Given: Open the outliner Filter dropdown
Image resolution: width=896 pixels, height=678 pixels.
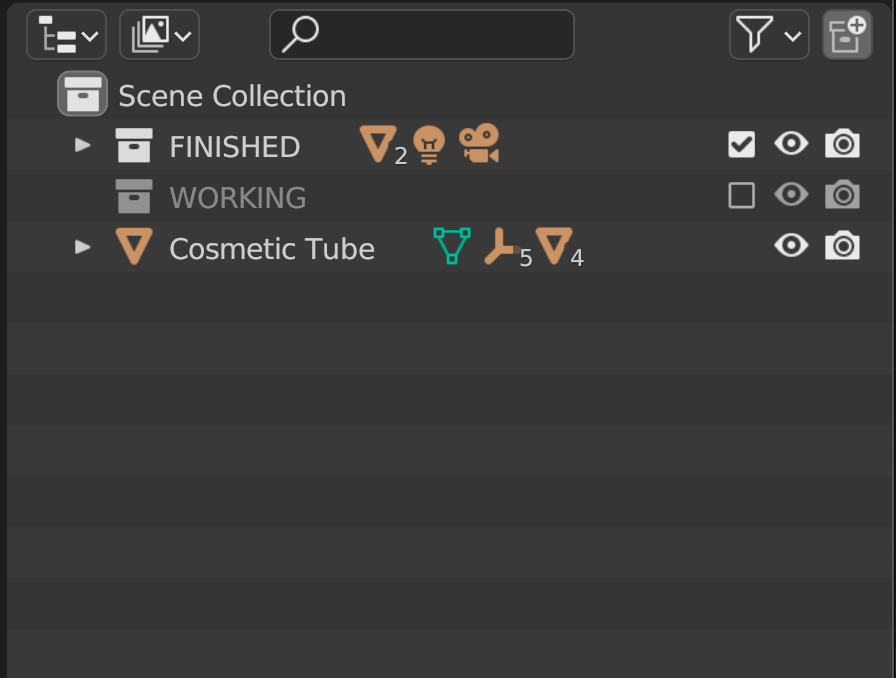Looking at the screenshot, I should coord(769,35).
